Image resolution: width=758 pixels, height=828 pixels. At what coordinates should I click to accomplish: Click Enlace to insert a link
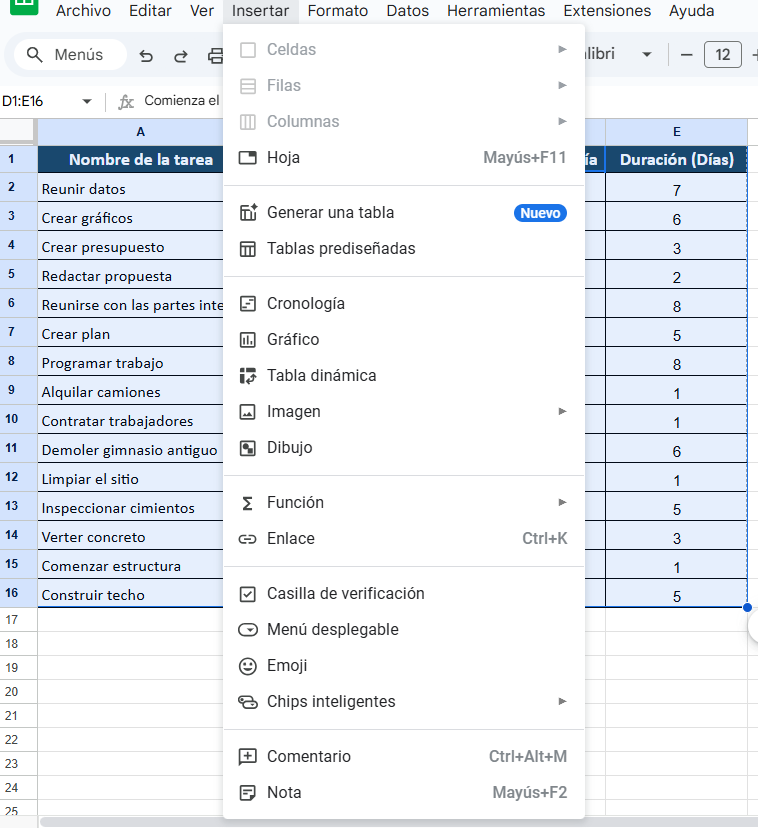click(291, 538)
